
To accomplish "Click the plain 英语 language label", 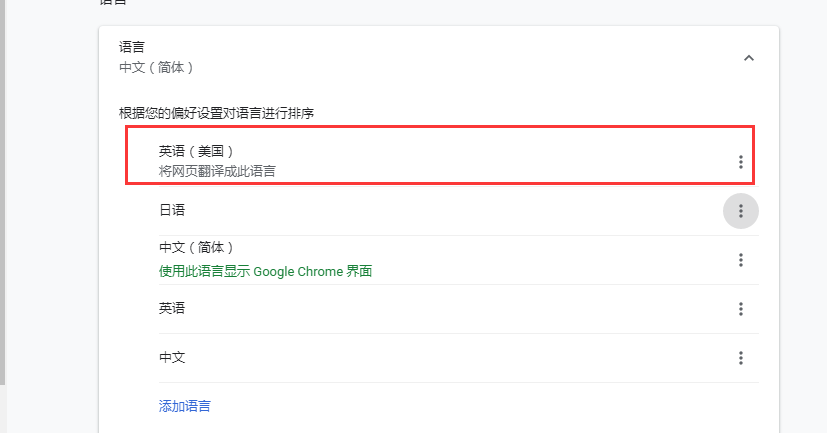I will click(172, 308).
